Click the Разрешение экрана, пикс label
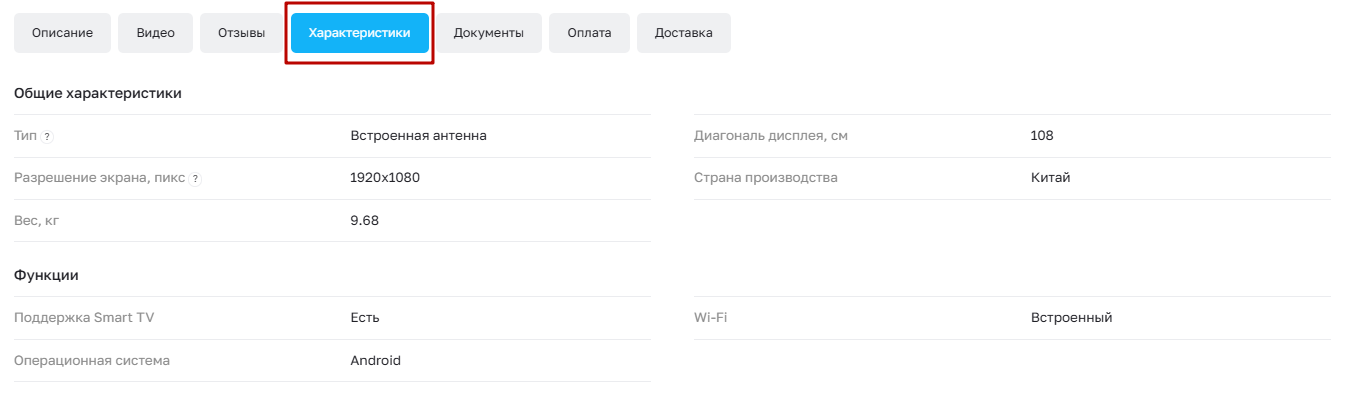This screenshot has height=396, width=1355. pyautogui.click(x=100, y=177)
